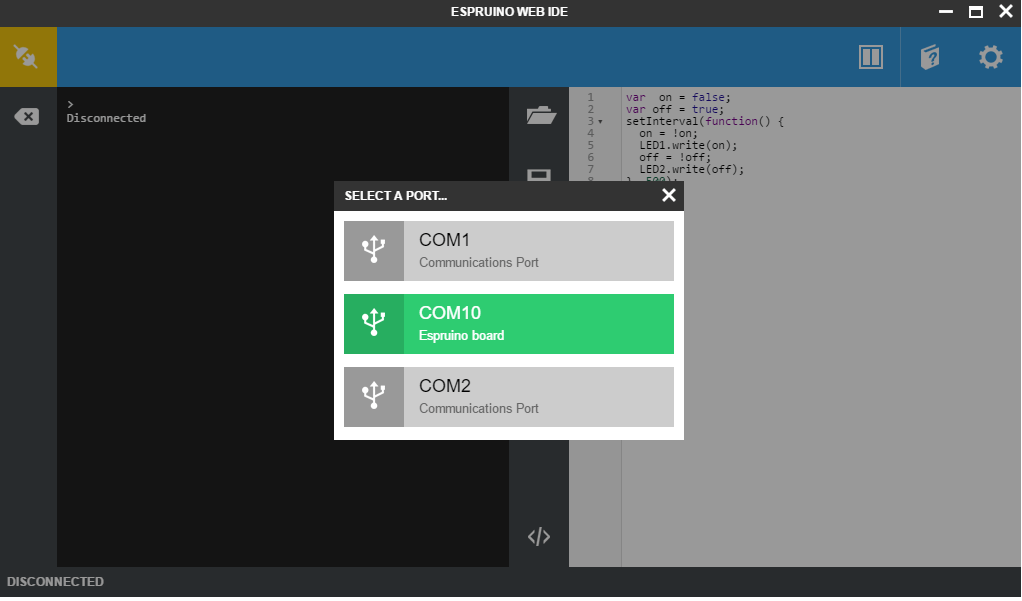Select COM1 Communications Port
The image size is (1022, 601).
[508, 250]
